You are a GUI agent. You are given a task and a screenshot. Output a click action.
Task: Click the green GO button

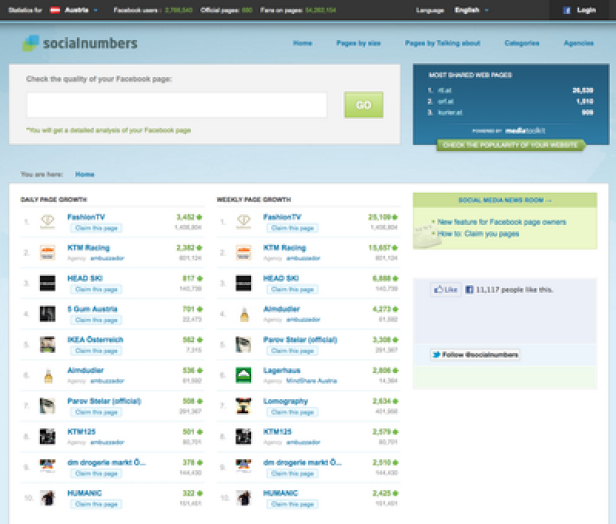pyautogui.click(x=364, y=105)
